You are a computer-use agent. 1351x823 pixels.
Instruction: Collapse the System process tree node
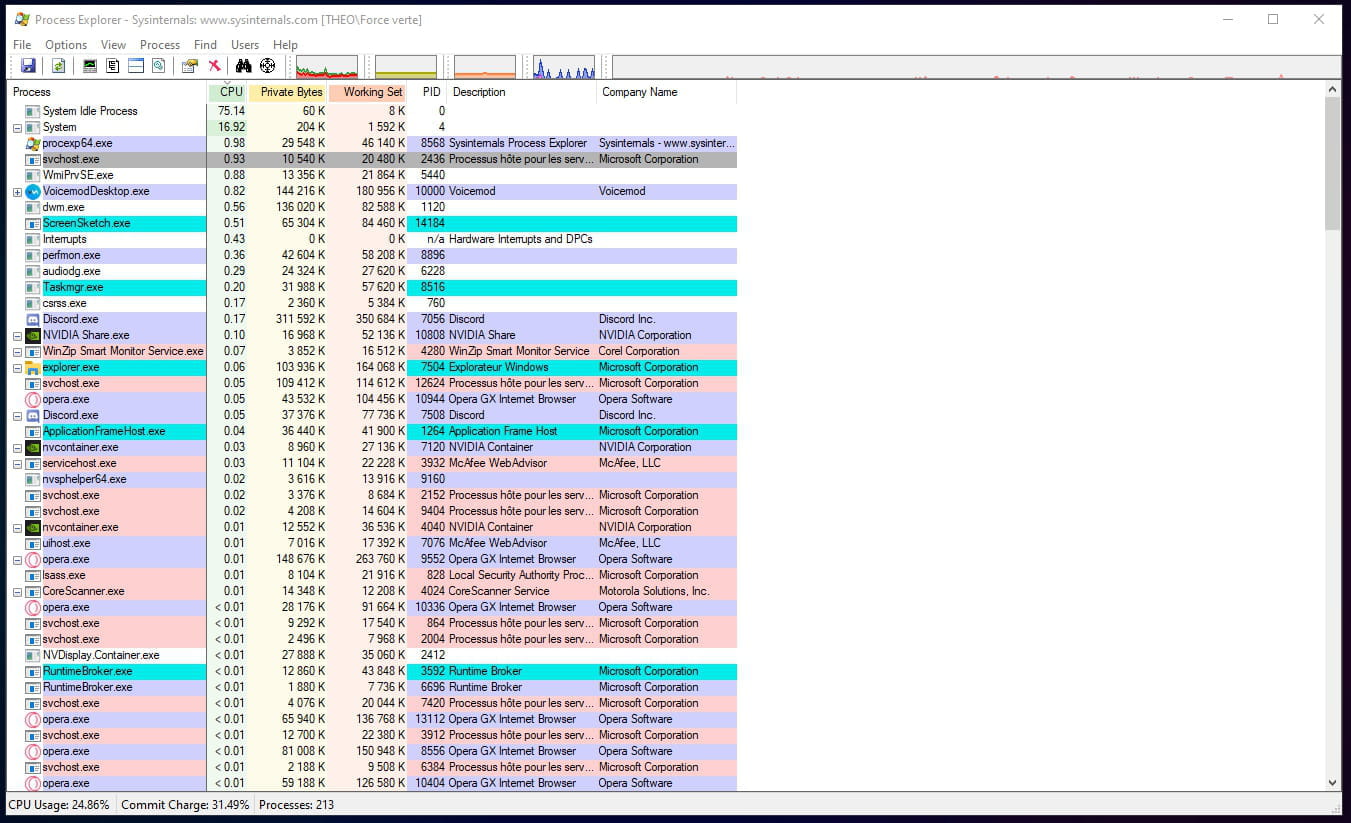click(17, 127)
